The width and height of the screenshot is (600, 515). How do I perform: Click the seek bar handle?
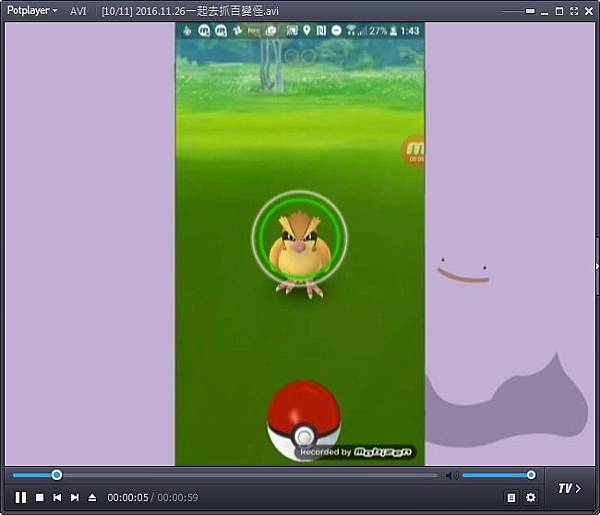point(57,475)
